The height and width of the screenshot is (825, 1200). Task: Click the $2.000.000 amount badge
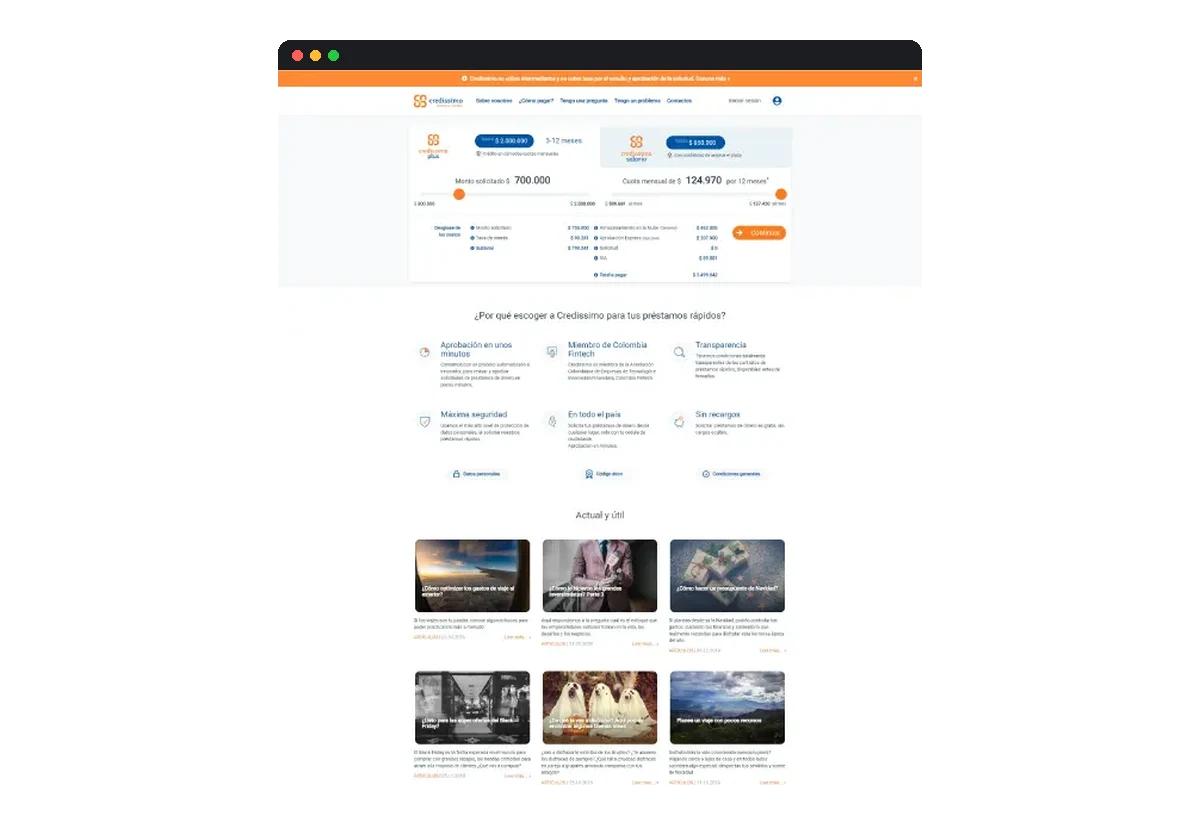504,141
